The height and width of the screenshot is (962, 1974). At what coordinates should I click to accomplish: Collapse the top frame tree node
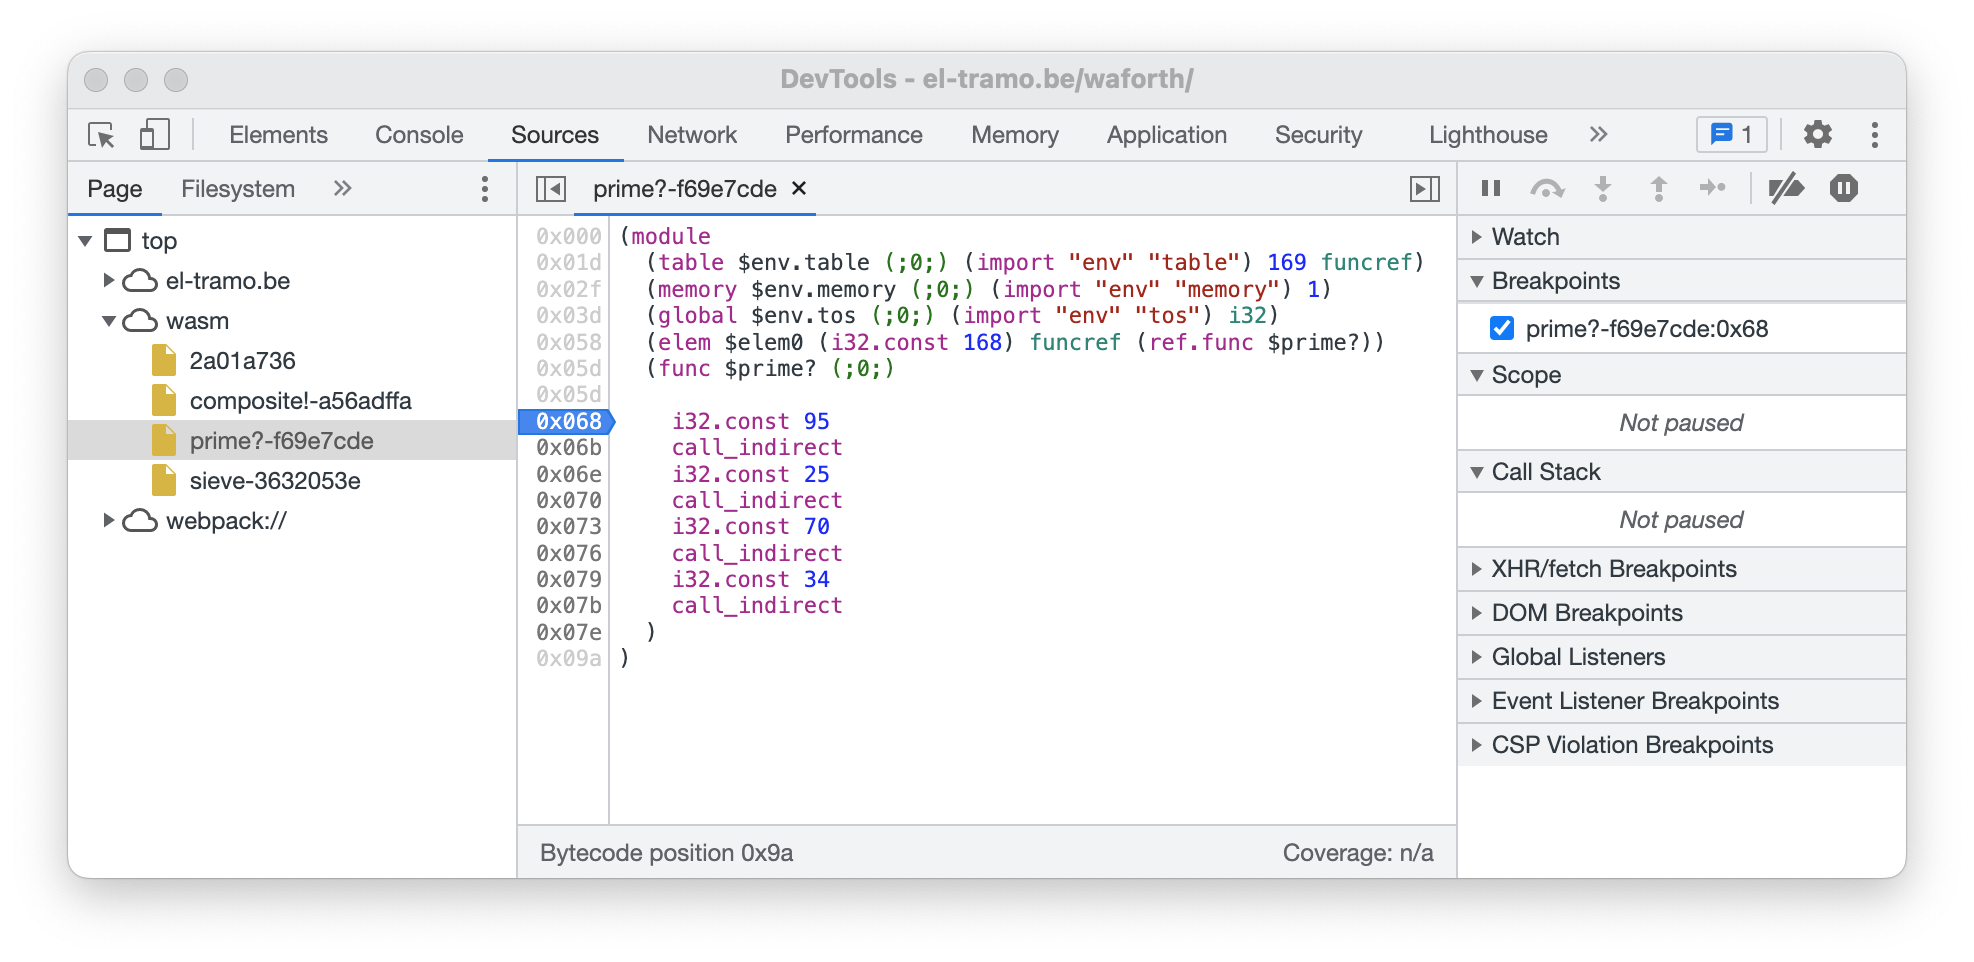tap(85, 241)
